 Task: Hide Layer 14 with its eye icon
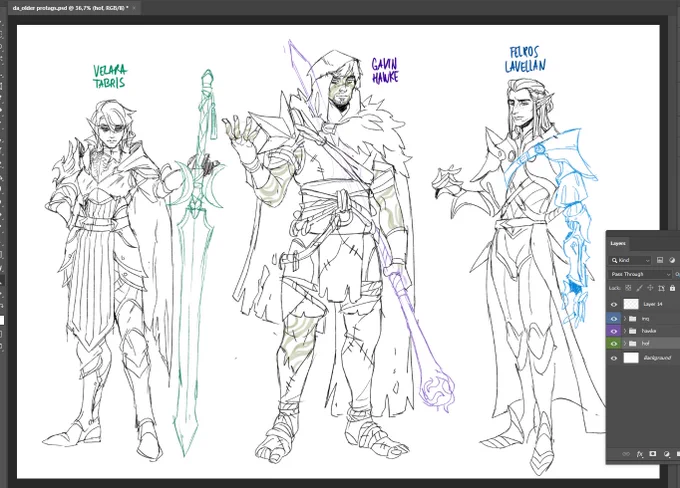[614, 305]
